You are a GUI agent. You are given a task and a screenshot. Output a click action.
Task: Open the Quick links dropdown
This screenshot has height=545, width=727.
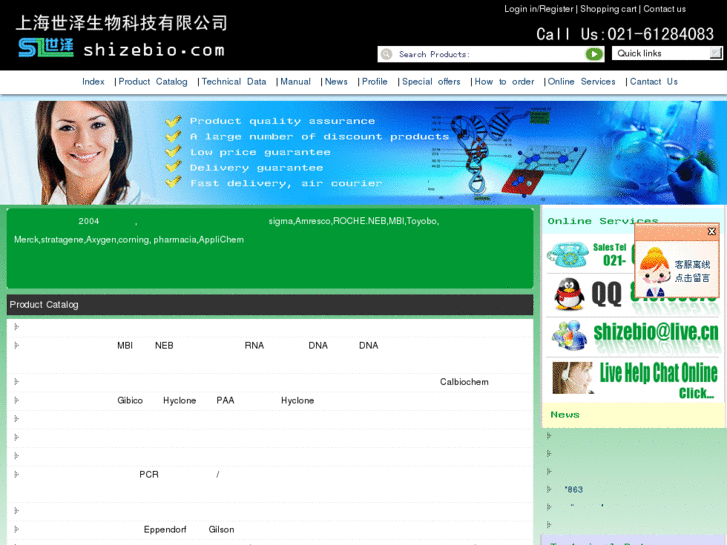[667, 53]
